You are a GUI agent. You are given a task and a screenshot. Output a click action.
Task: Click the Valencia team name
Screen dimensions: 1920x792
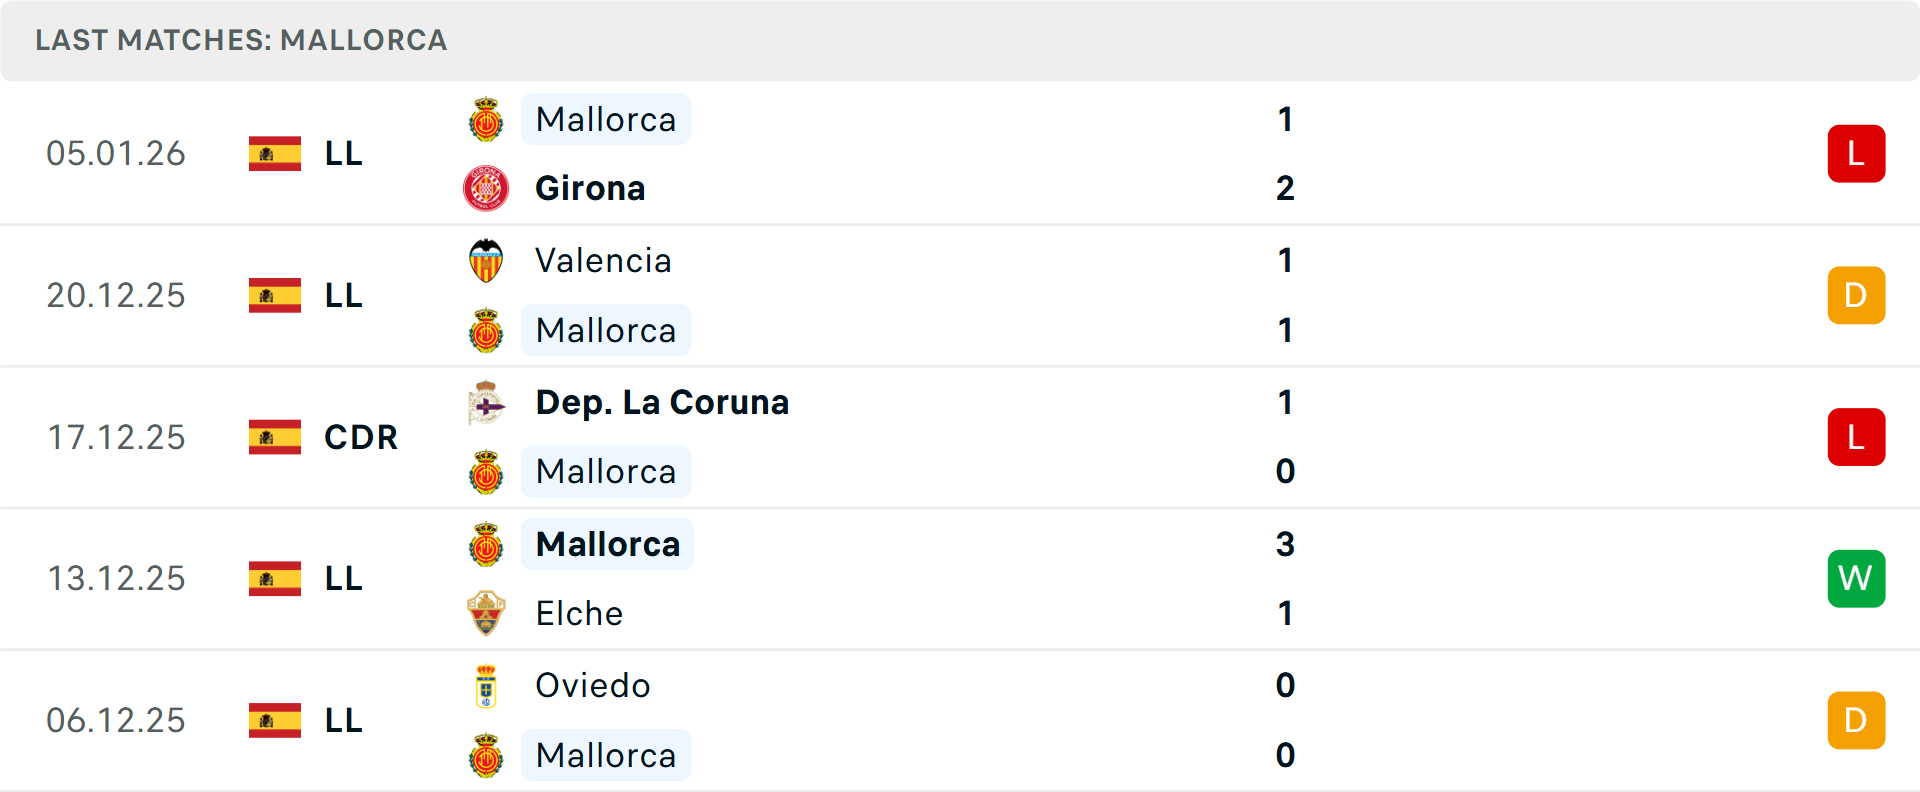pos(603,261)
